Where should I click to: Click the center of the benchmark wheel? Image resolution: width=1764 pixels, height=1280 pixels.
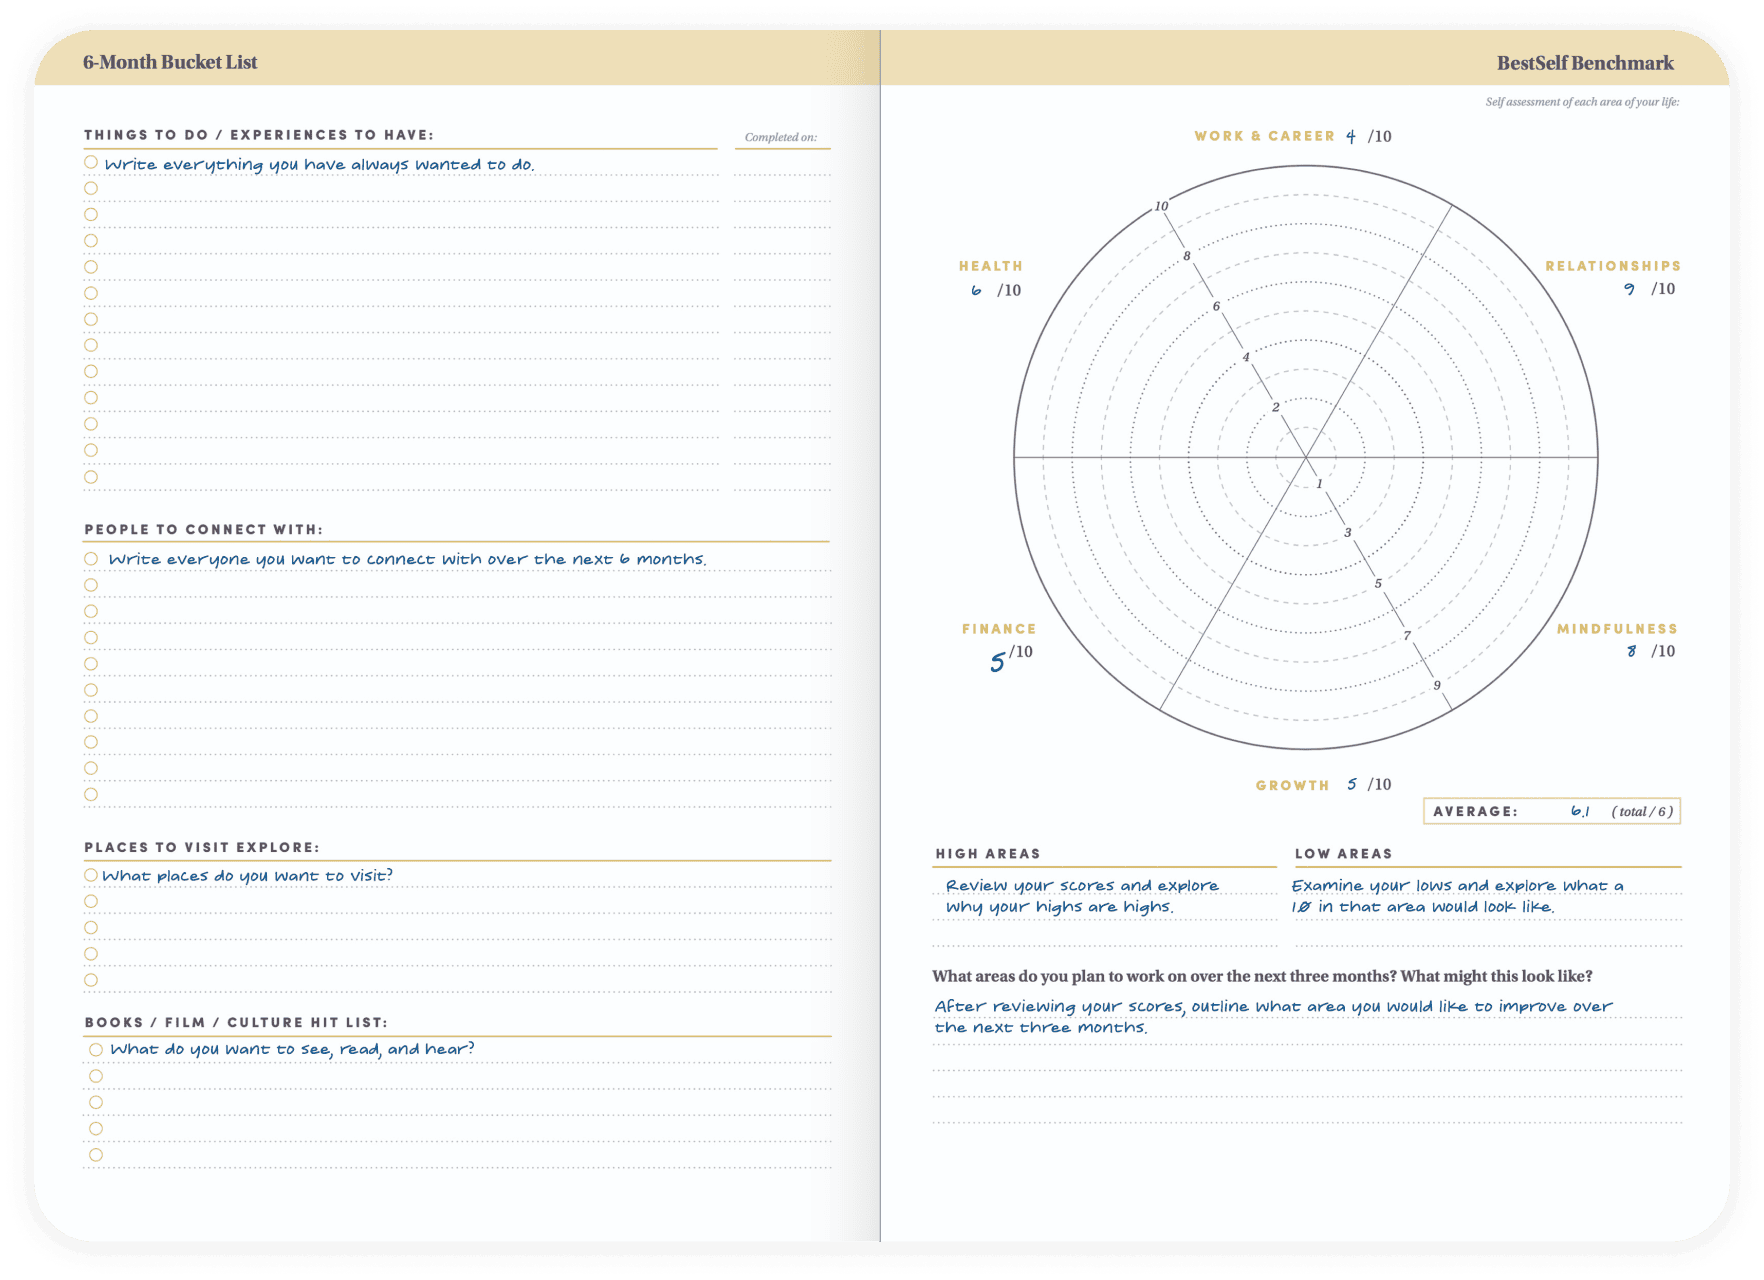point(1306,457)
